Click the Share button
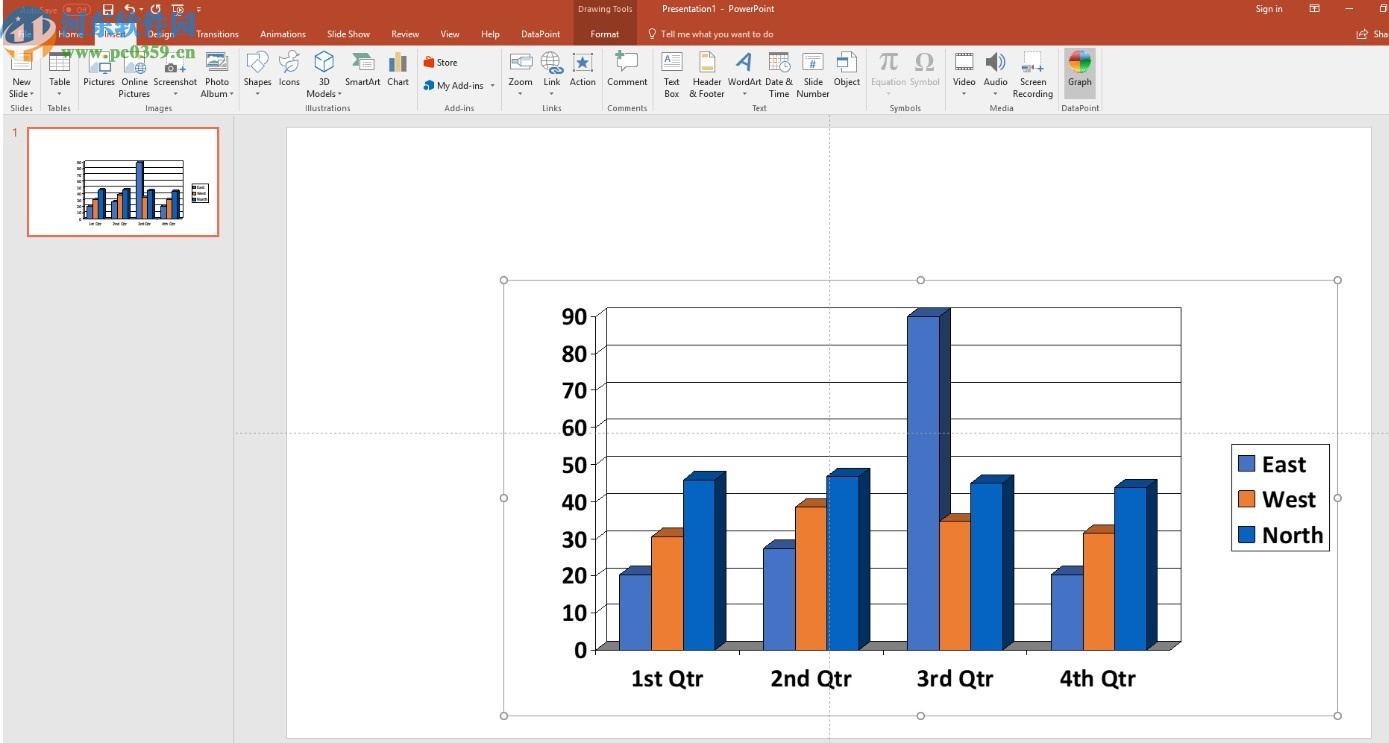The height and width of the screenshot is (743, 1389). [x=1373, y=34]
